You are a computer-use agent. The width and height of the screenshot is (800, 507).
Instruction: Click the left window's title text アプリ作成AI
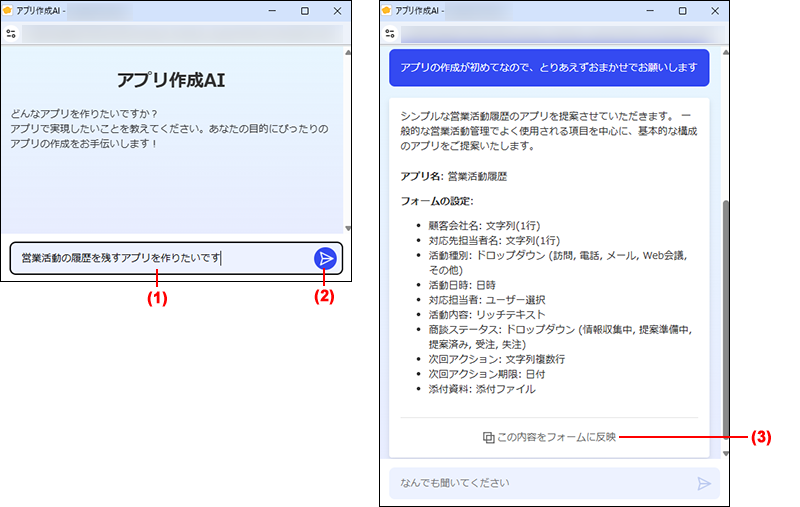point(38,11)
